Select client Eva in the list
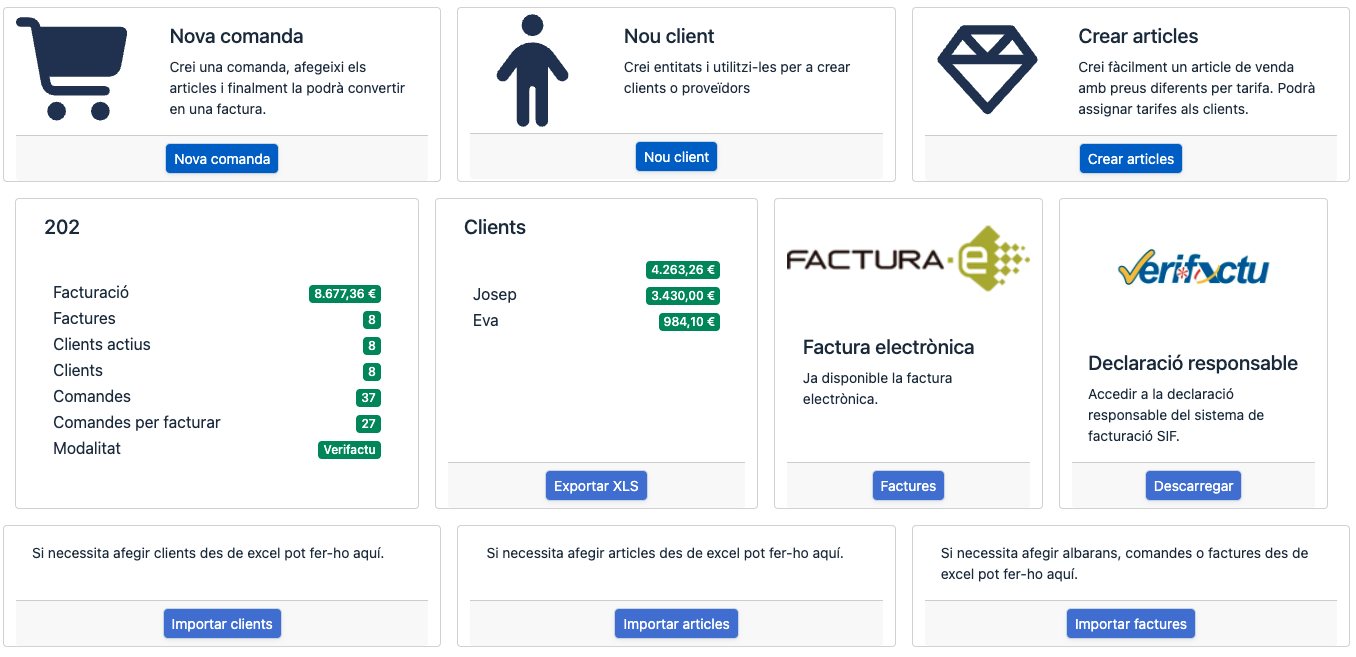 [x=486, y=321]
